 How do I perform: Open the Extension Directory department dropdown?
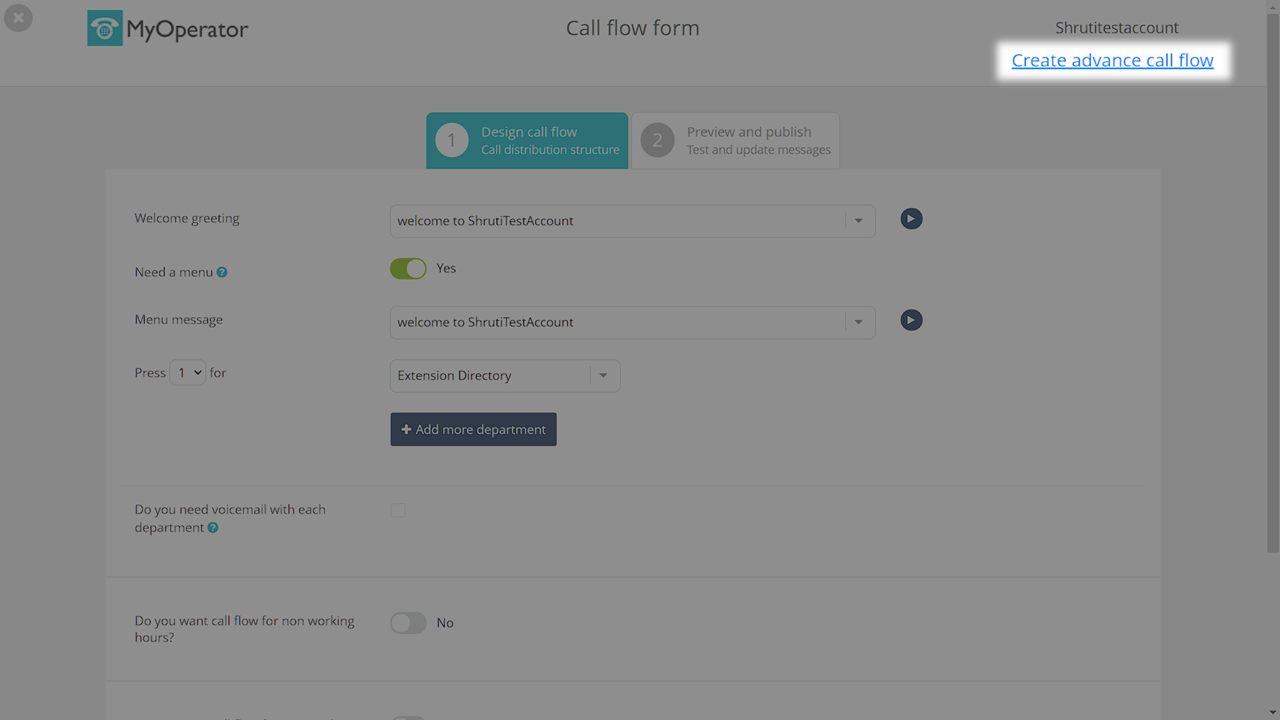(603, 376)
